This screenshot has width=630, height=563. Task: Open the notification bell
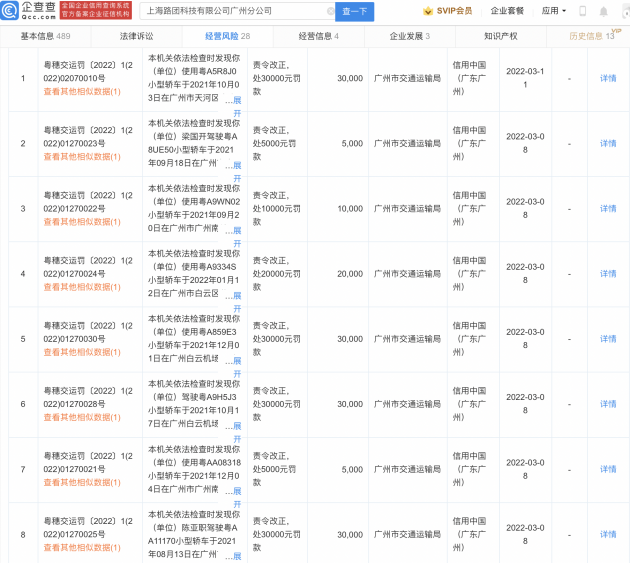click(x=603, y=11)
